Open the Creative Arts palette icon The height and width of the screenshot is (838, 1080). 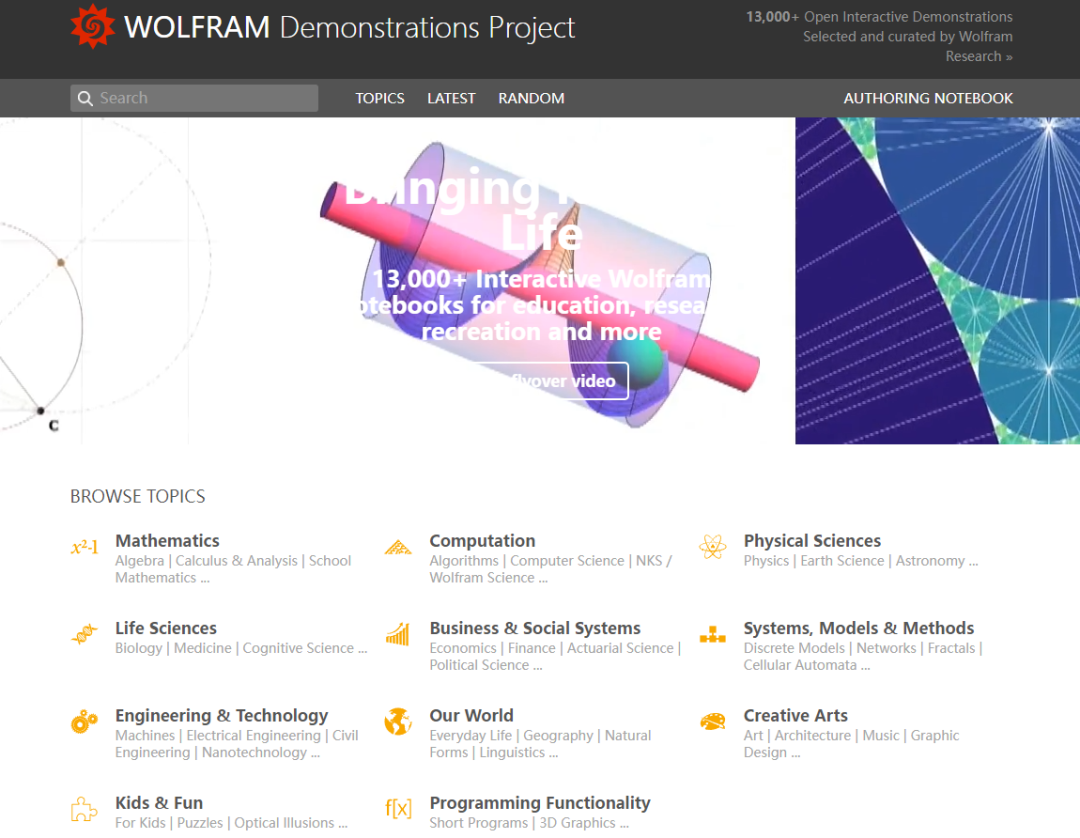click(x=712, y=722)
